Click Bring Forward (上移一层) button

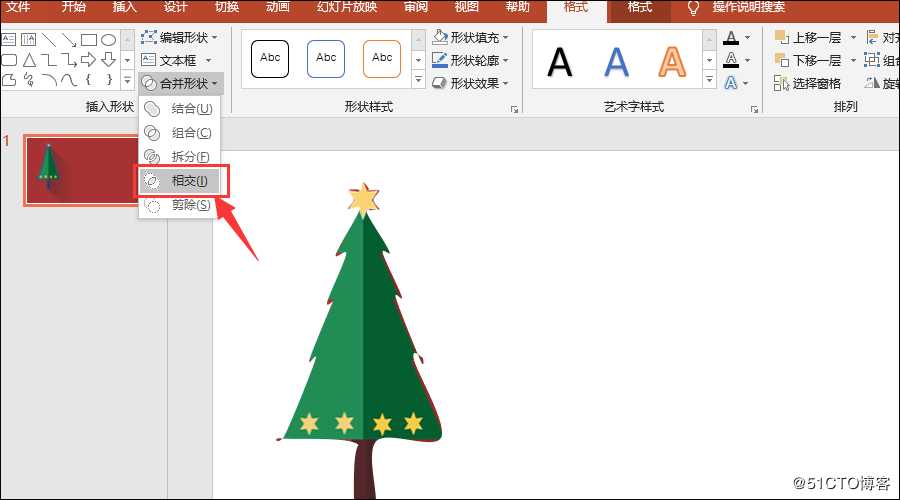click(x=808, y=38)
